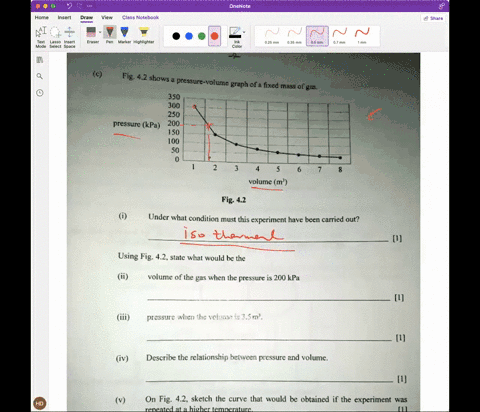
Task: Expand the Ink Color dropdown arrow
Action: tap(244, 32)
